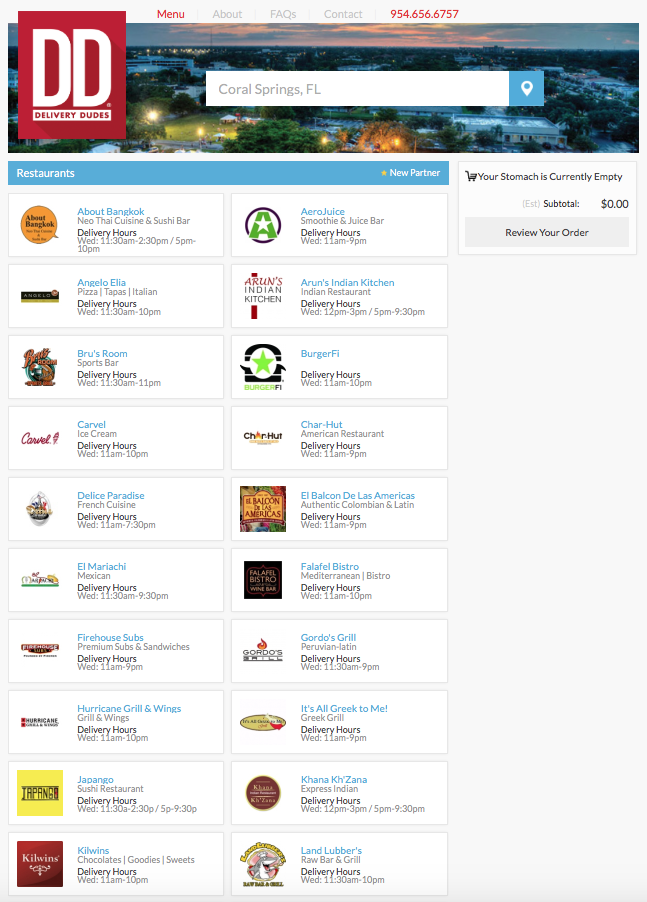Click the Coral Springs, FL address field
The width and height of the screenshot is (647, 902).
point(357,89)
